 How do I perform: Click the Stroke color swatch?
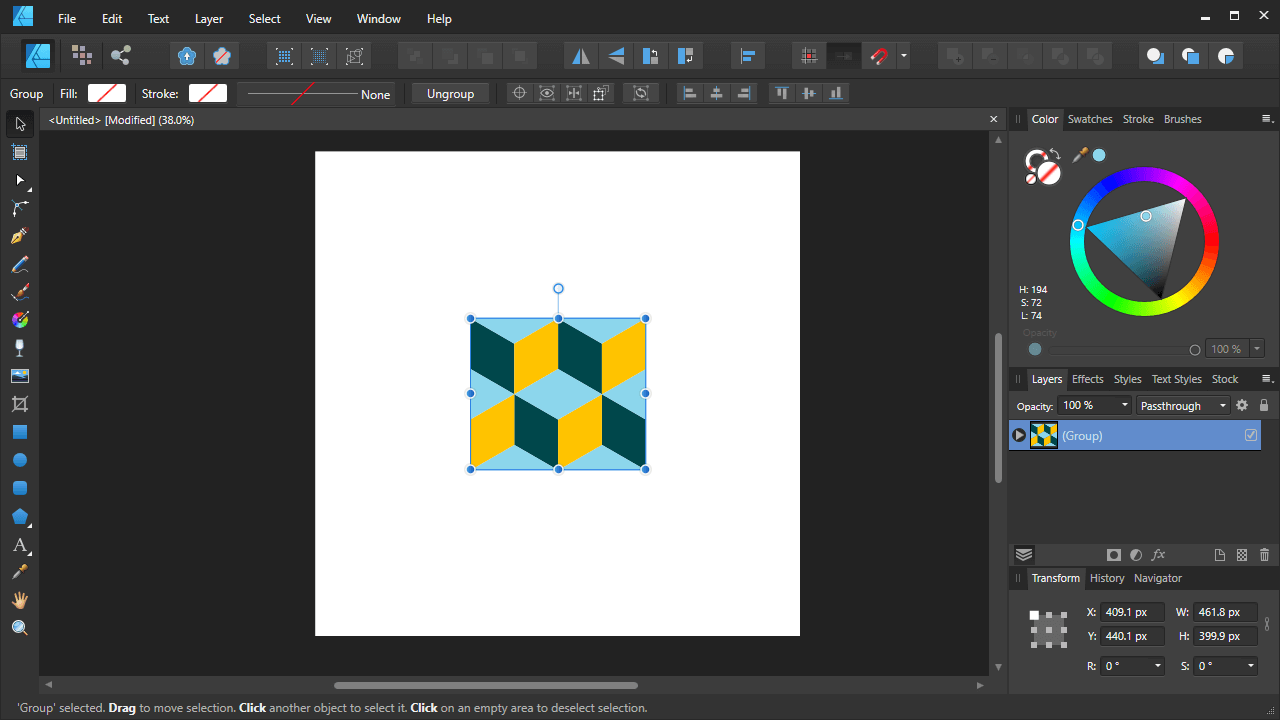pos(208,93)
